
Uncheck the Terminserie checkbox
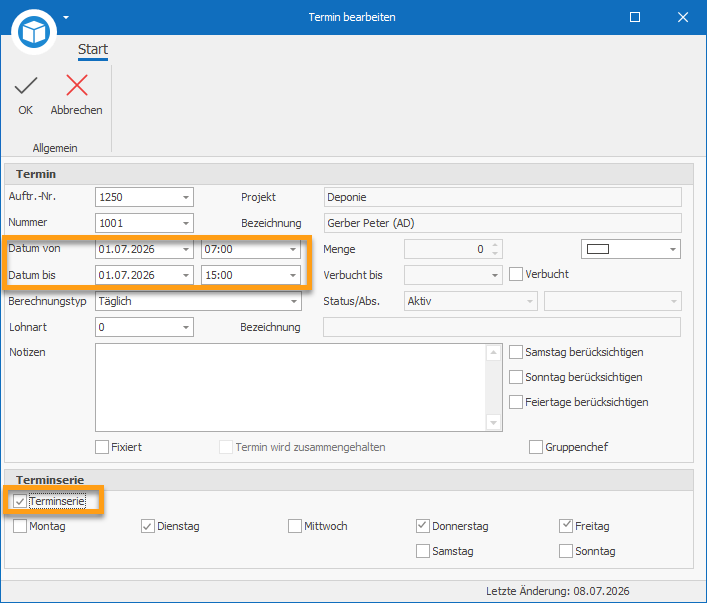[20, 501]
